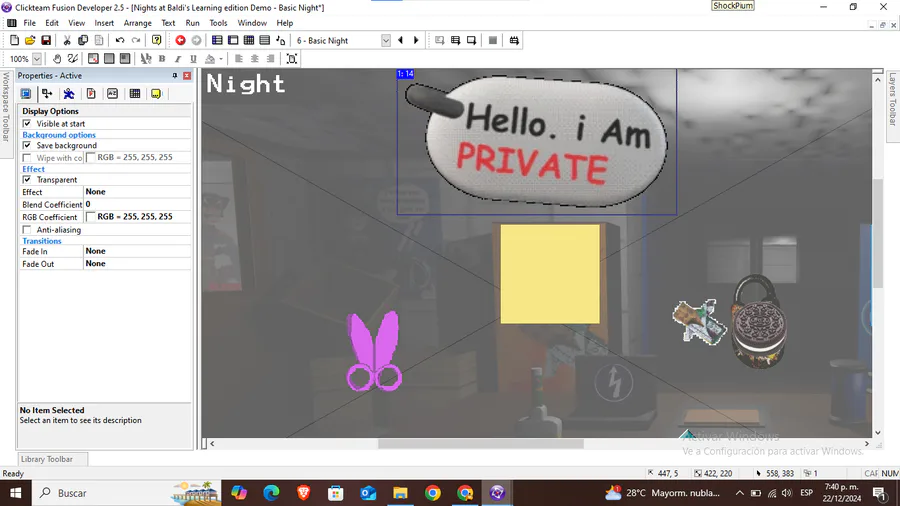Open the Event Editor grid icon
This screenshot has height=506, width=900.
point(249,40)
